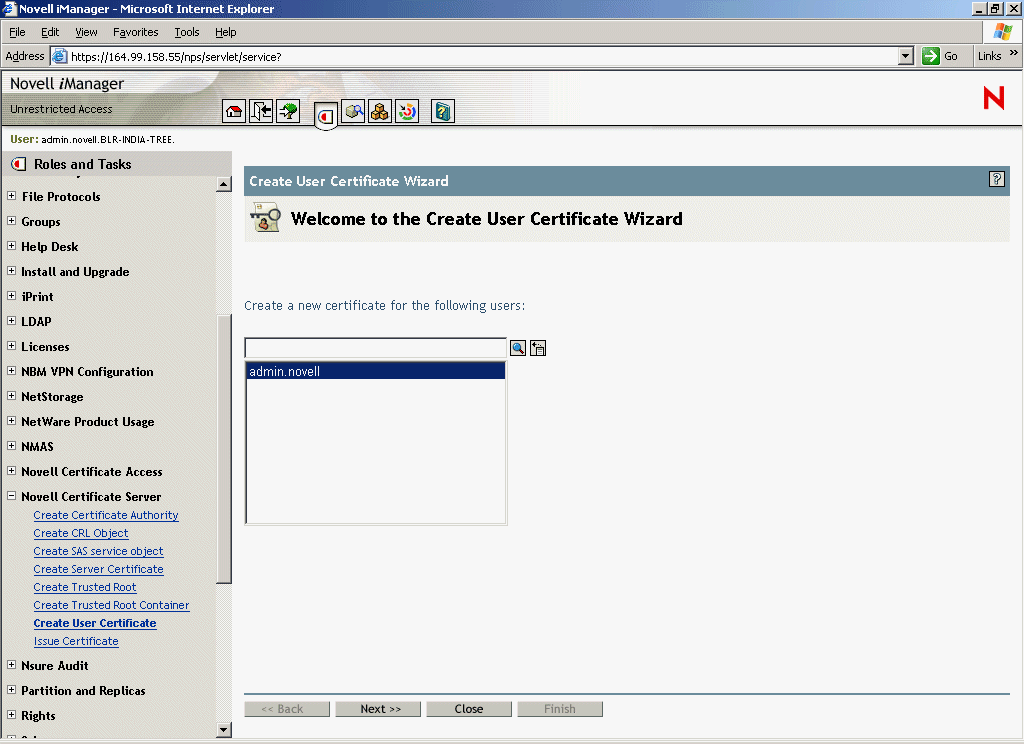Image resolution: width=1024 pixels, height=744 pixels.
Task: Expand the NetStorage role
Action: 11,396
